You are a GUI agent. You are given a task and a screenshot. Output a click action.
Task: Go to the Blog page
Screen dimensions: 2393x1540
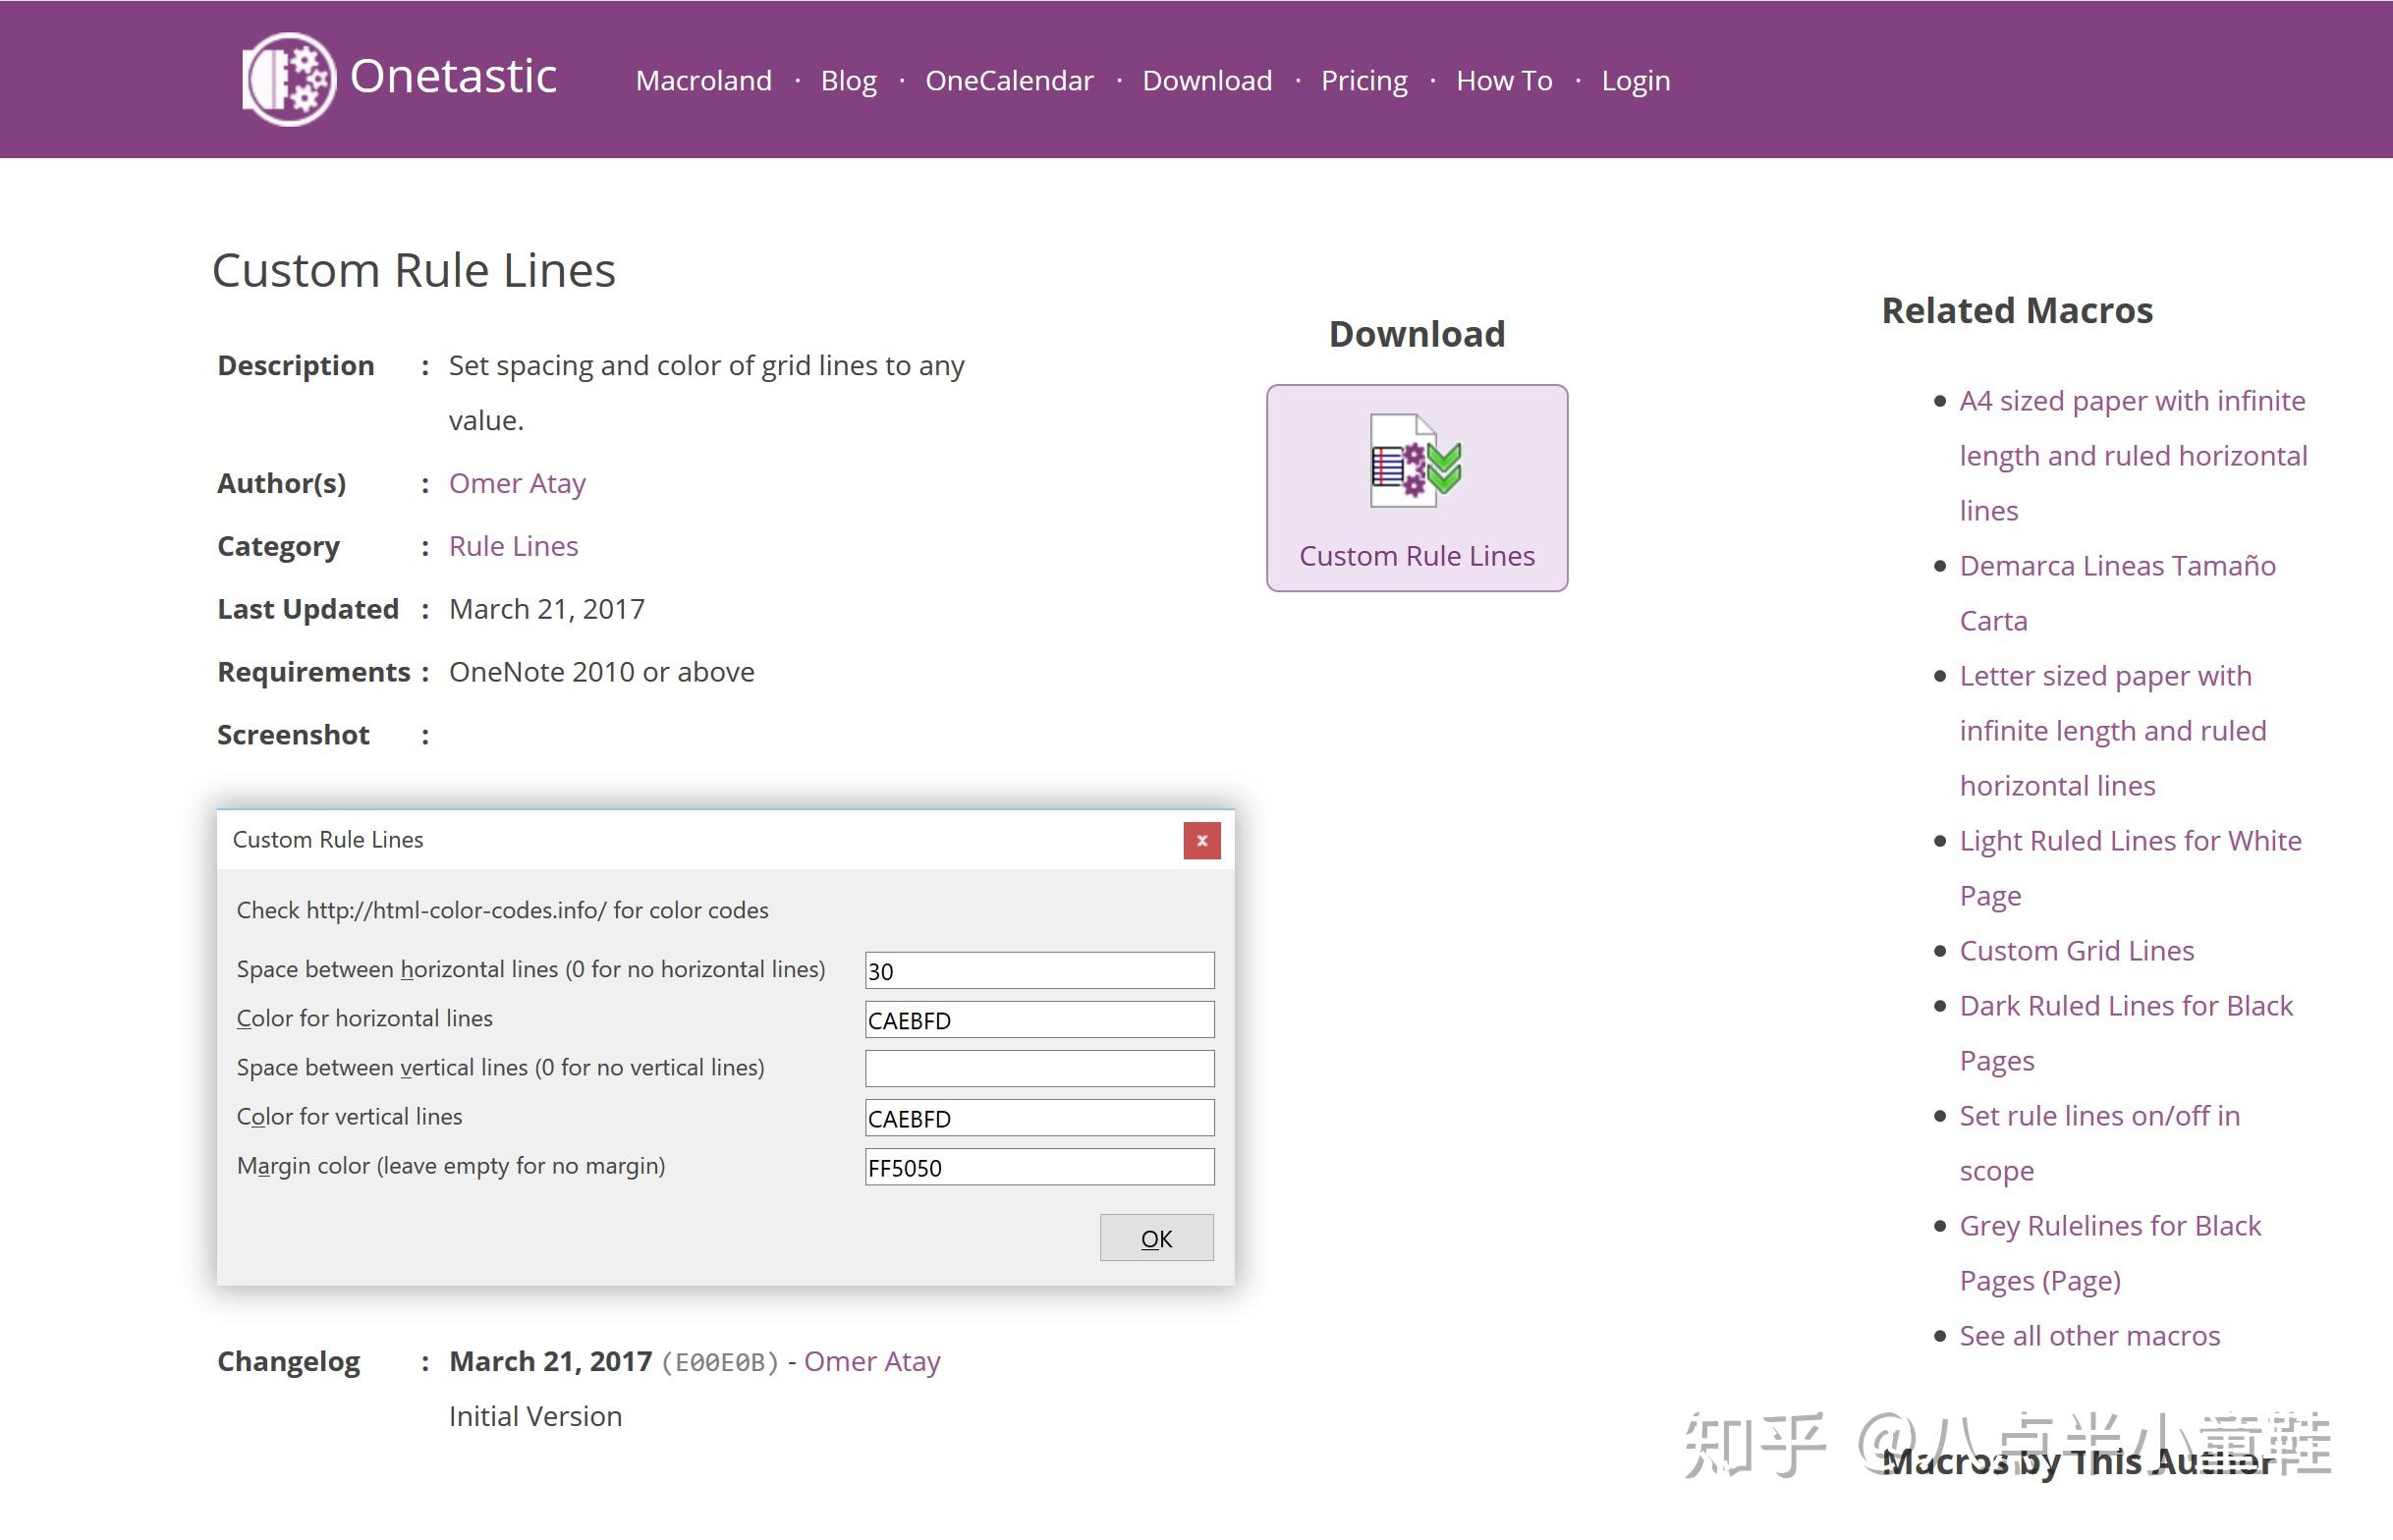point(848,80)
